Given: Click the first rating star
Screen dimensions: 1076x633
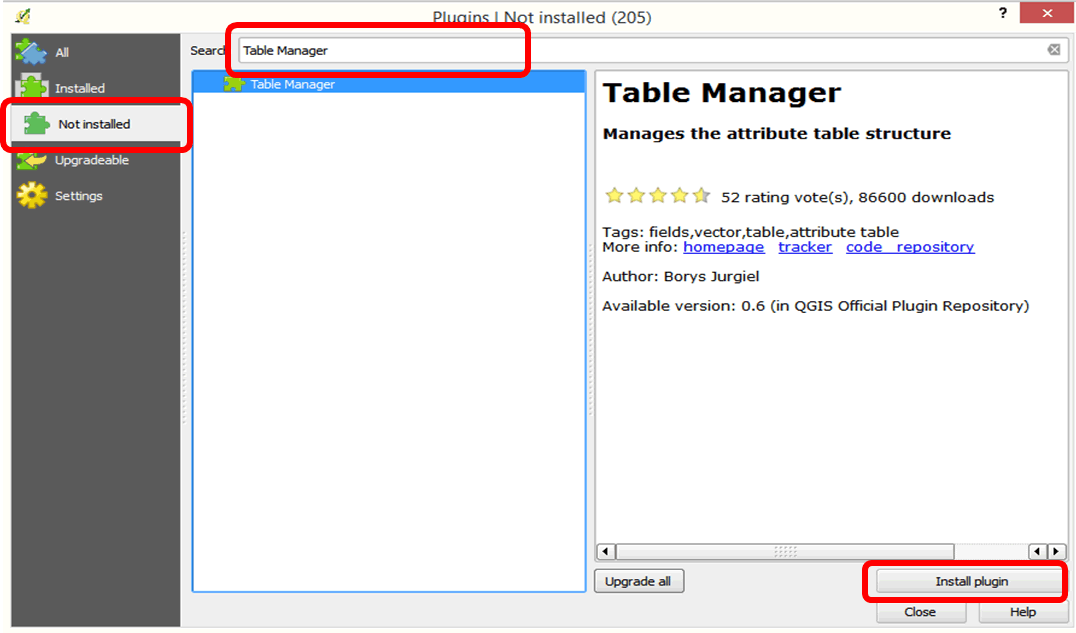Looking at the screenshot, I should (x=614, y=196).
